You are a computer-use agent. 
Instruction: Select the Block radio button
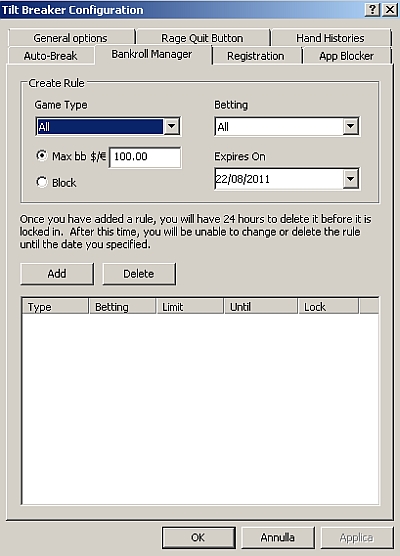point(42,182)
